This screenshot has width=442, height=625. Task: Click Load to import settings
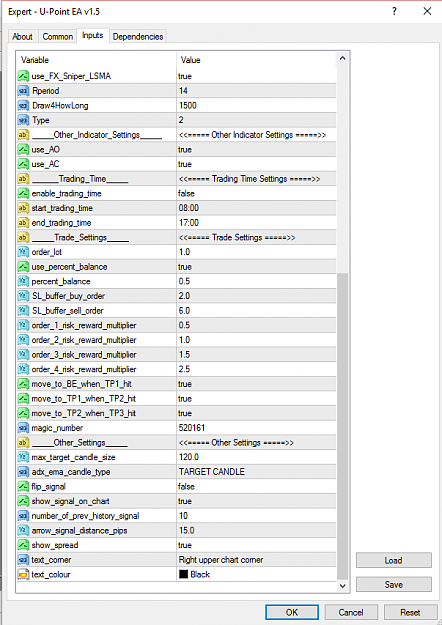pos(393,560)
